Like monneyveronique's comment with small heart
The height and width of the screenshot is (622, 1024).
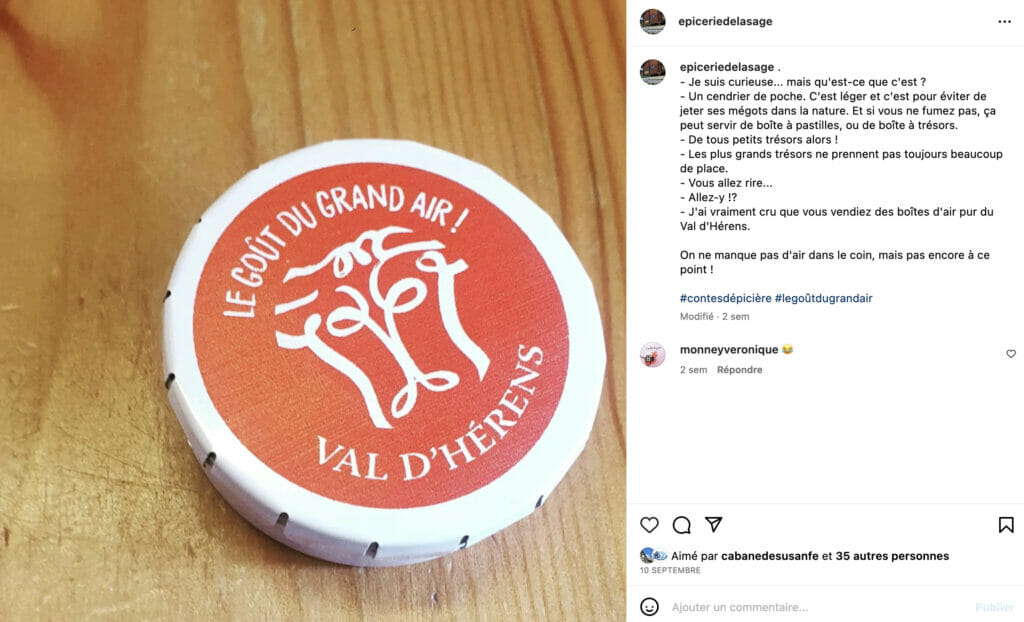click(x=1011, y=353)
